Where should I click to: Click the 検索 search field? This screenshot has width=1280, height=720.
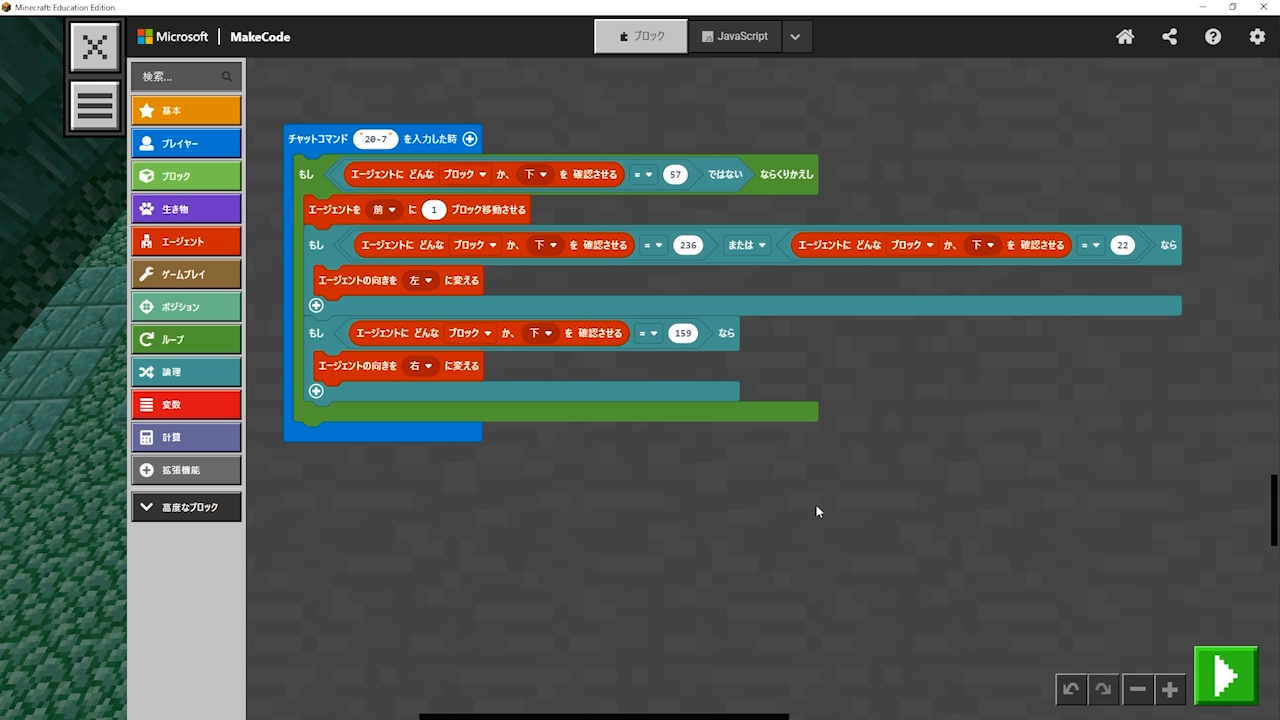pyautogui.click(x=180, y=77)
